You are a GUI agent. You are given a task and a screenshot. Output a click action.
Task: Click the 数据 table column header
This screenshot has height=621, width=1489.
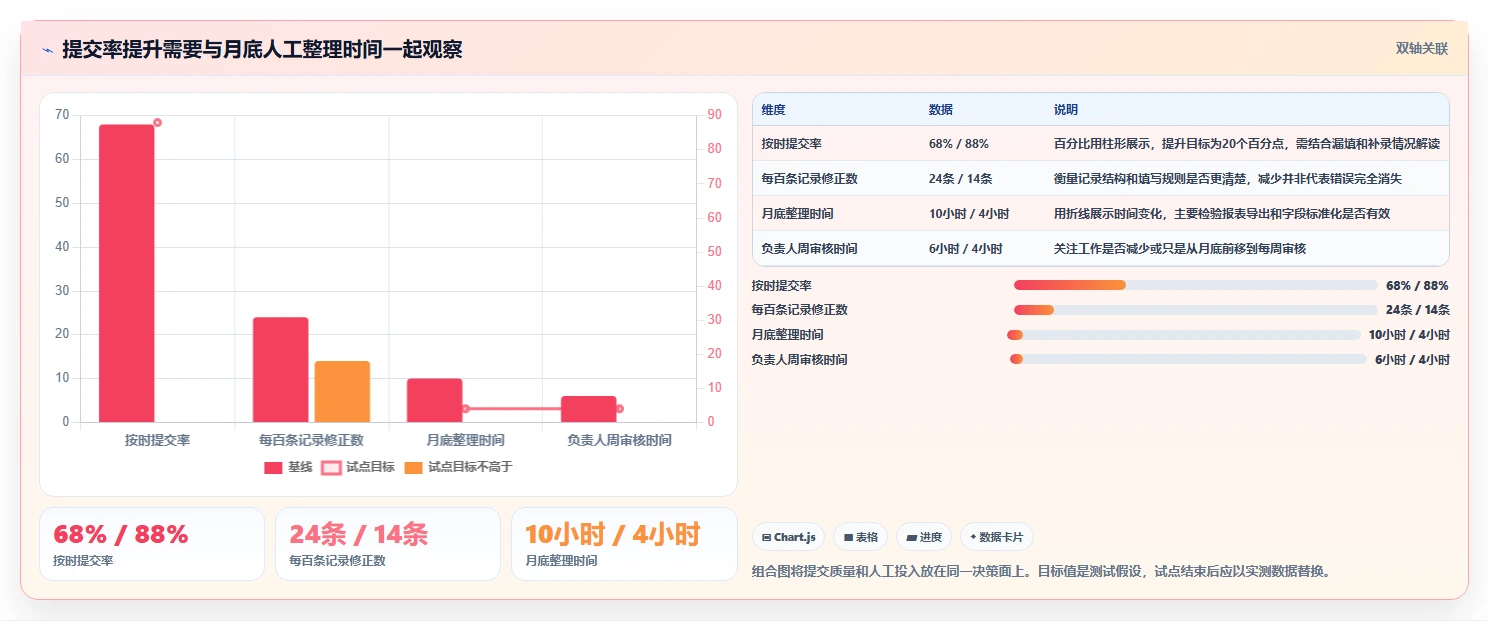pyautogui.click(x=941, y=110)
